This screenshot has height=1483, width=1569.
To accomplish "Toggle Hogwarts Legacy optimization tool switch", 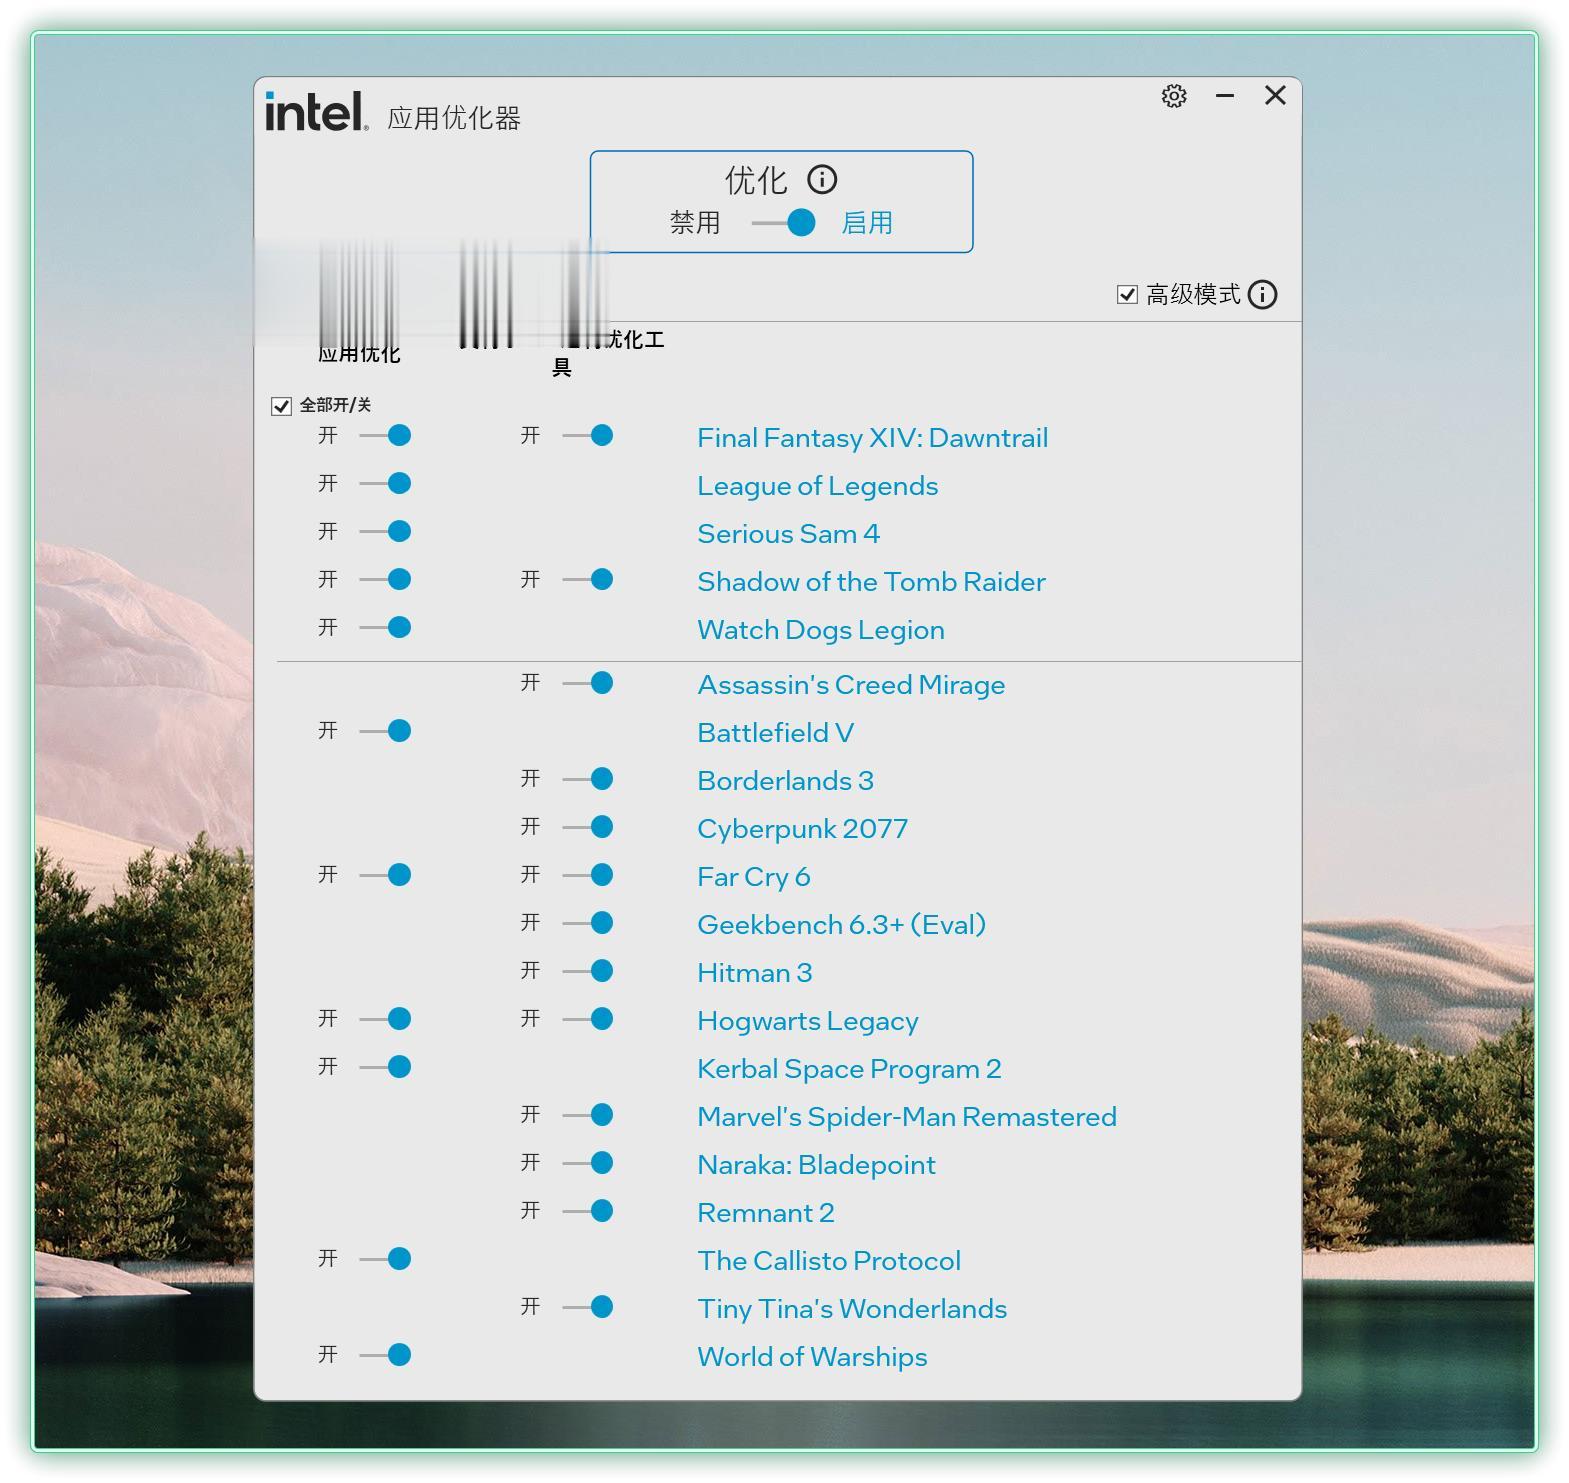I will point(588,1019).
